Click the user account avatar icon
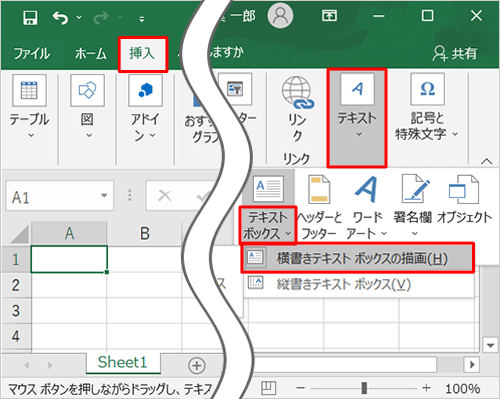The image size is (500, 399). click(280, 15)
